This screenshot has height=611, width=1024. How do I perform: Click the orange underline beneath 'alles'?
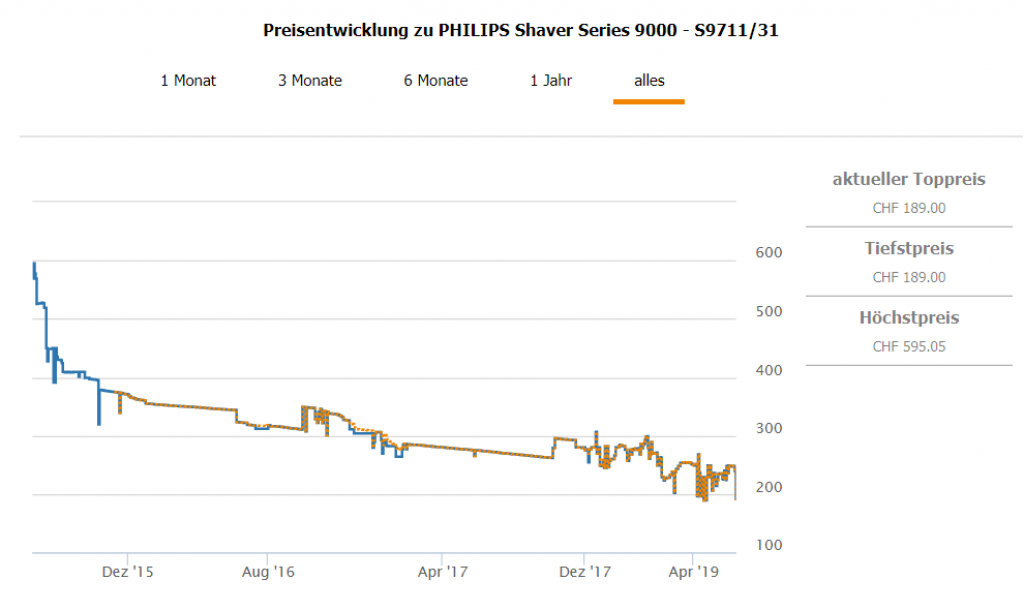click(x=649, y=102)
